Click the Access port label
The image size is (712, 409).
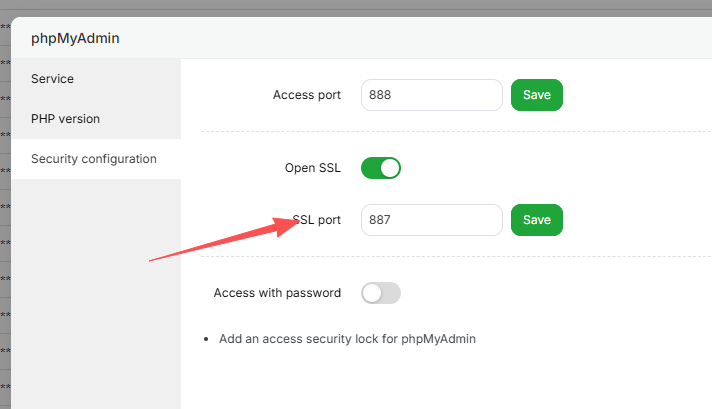[306, 95]
